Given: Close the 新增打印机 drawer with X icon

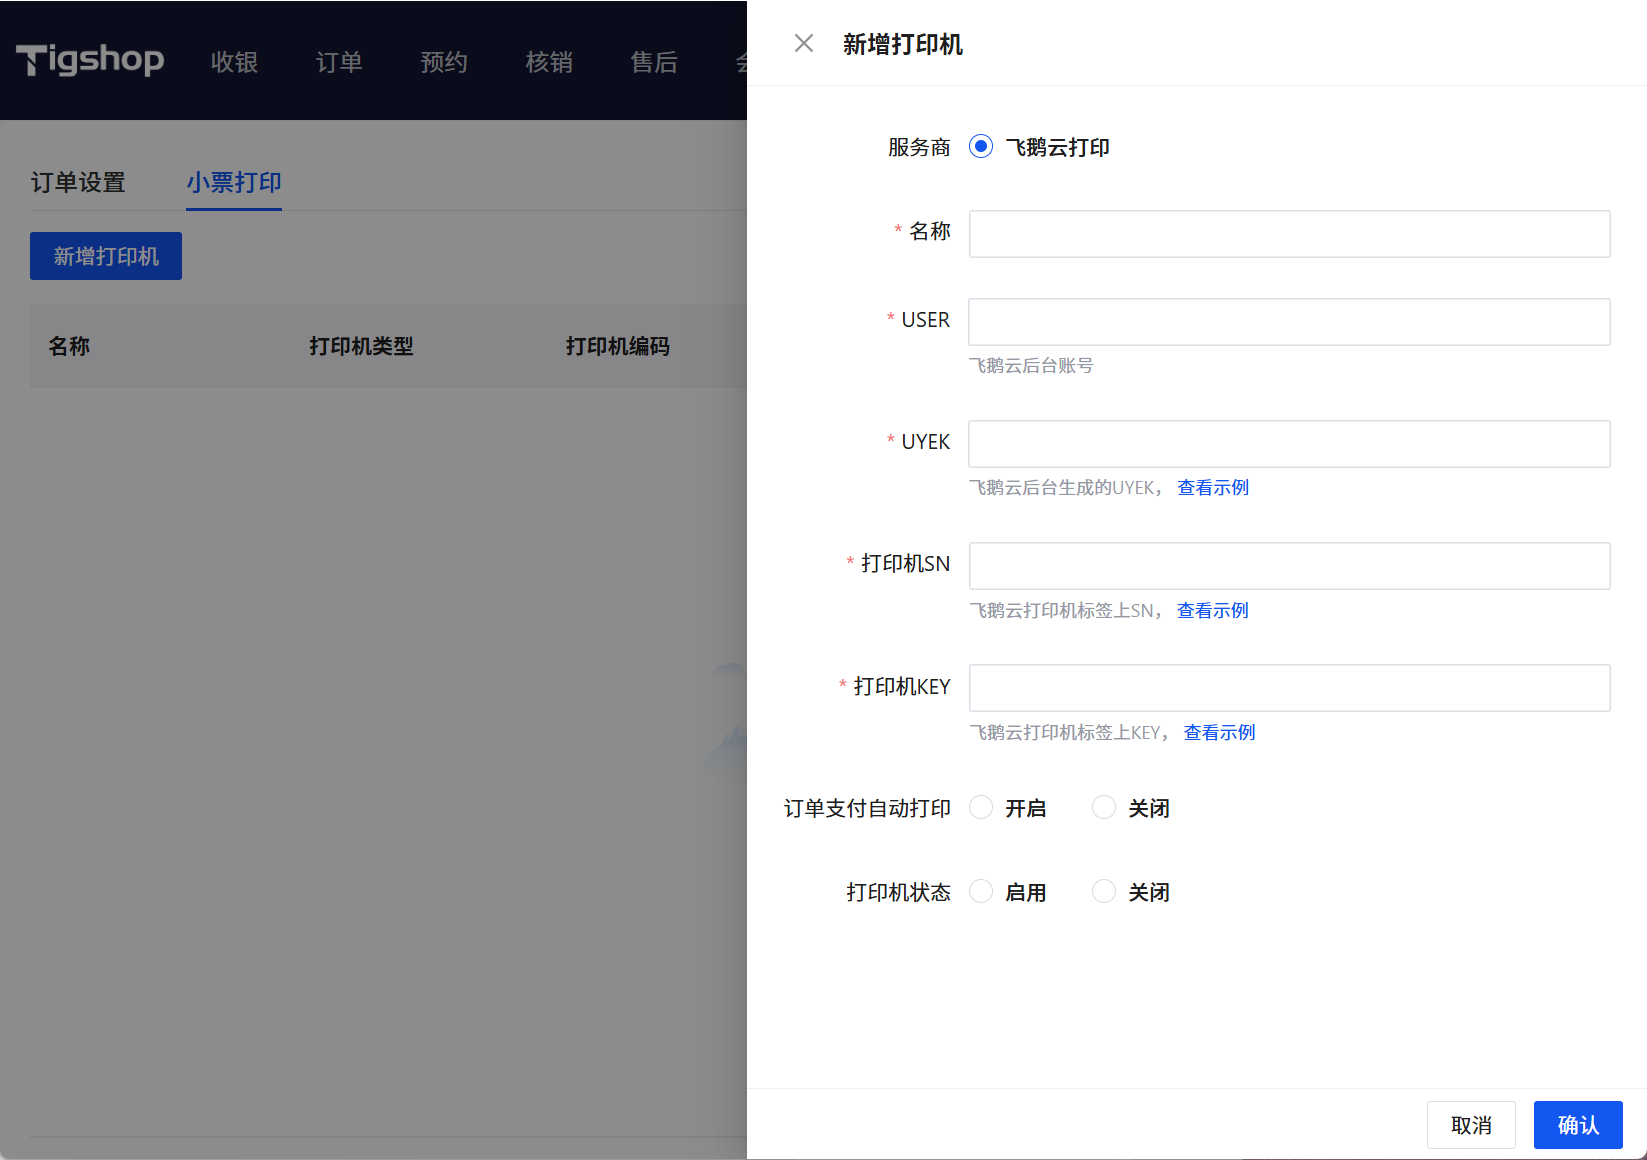Looking at the screenshot, I should pyautogui.click(x=803, y=43).
